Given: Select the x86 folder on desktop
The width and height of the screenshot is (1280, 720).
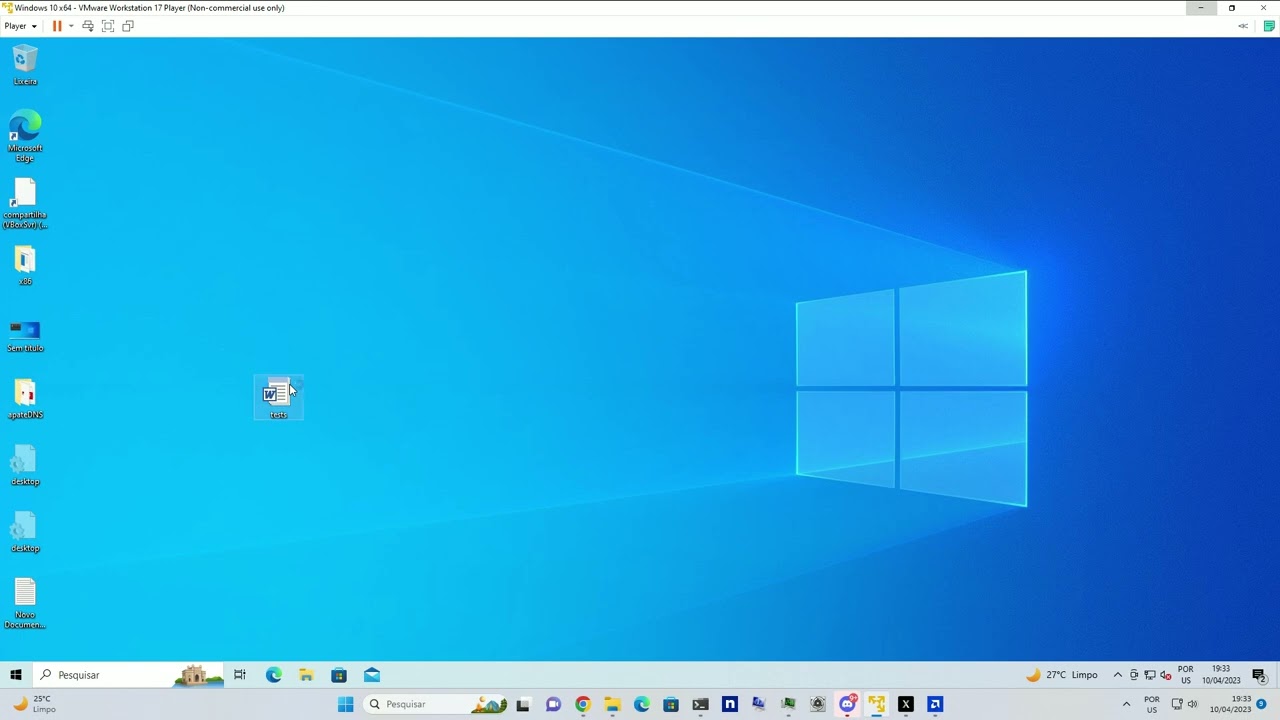Looking at the screenshot, I should click(x=25, y=266).
